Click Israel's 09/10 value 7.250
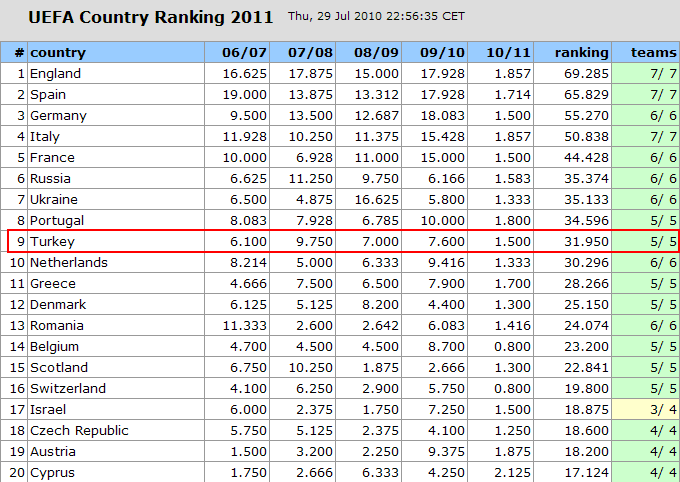The image size is (680, 482). [x=446, y=410]
